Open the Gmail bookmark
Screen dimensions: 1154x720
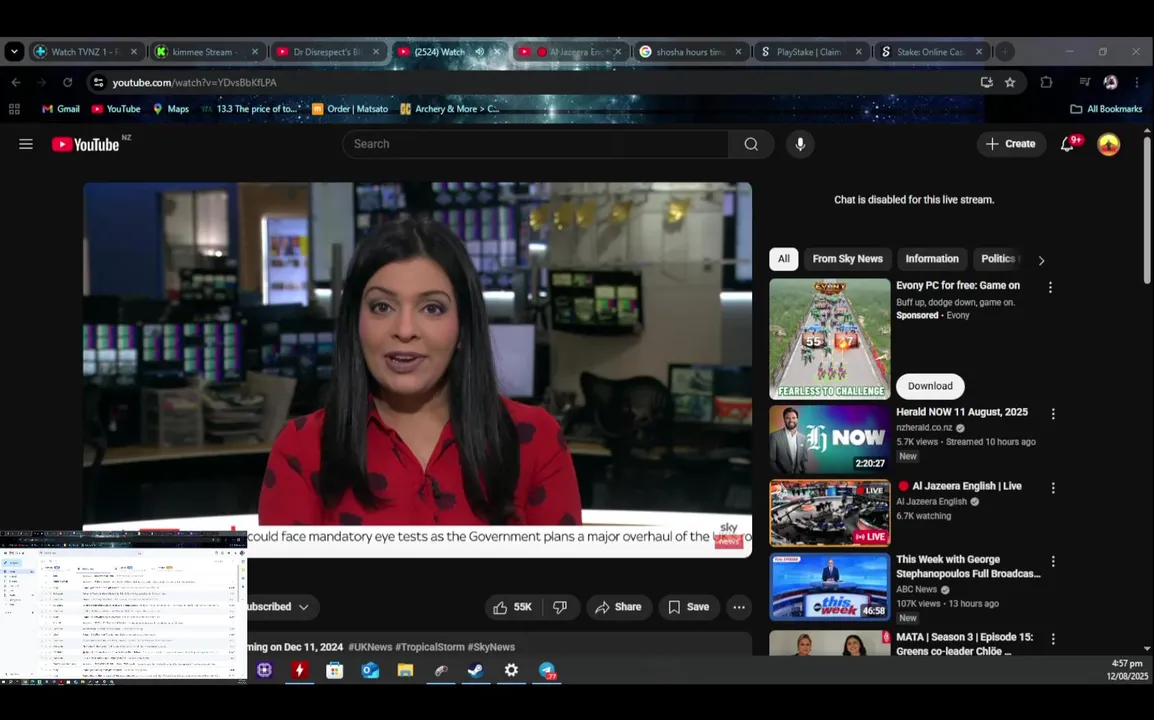(x=60, y=109)
